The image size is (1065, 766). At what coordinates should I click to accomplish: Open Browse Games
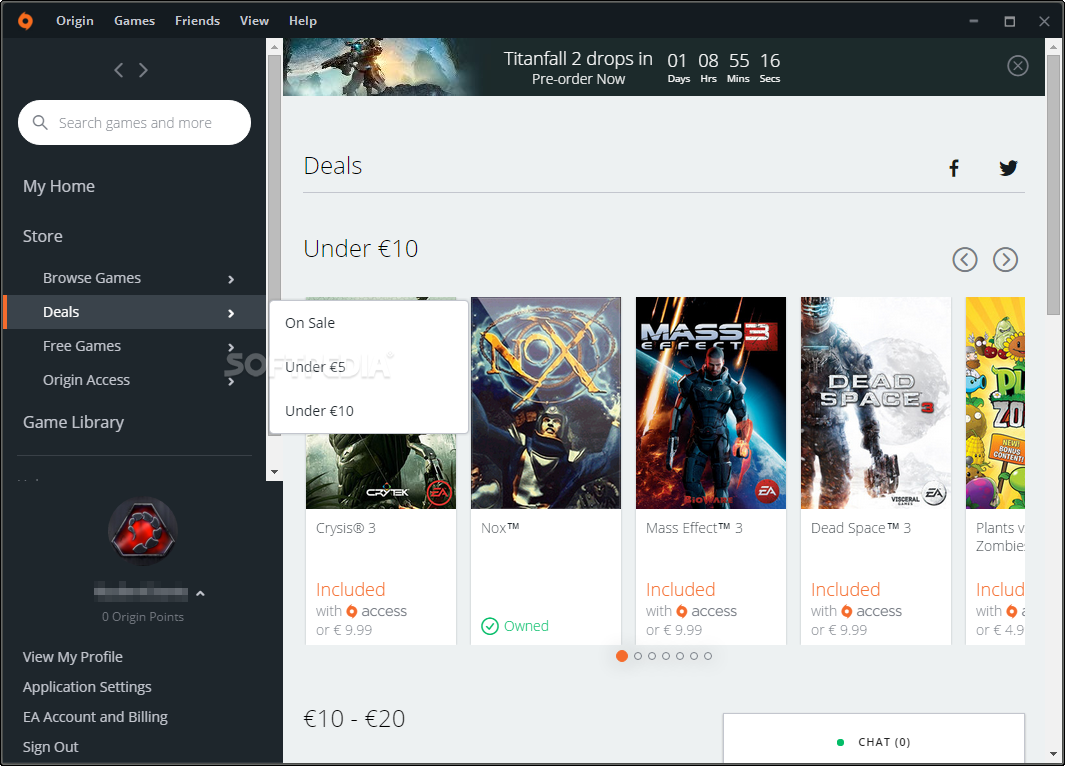tap(92, 278)
